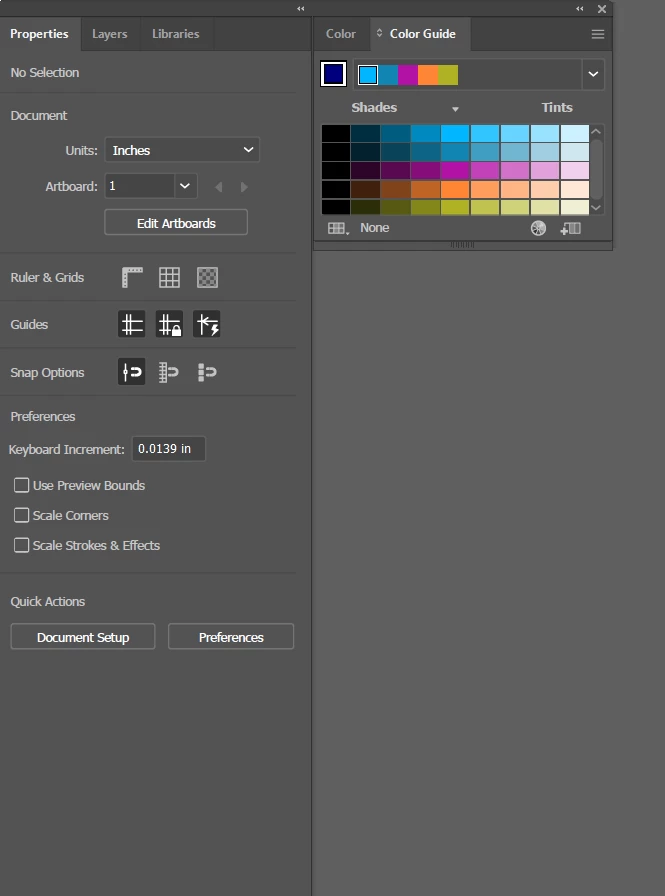Click the Tints column header label
The image size is (665, 896).
coord(557,107)
